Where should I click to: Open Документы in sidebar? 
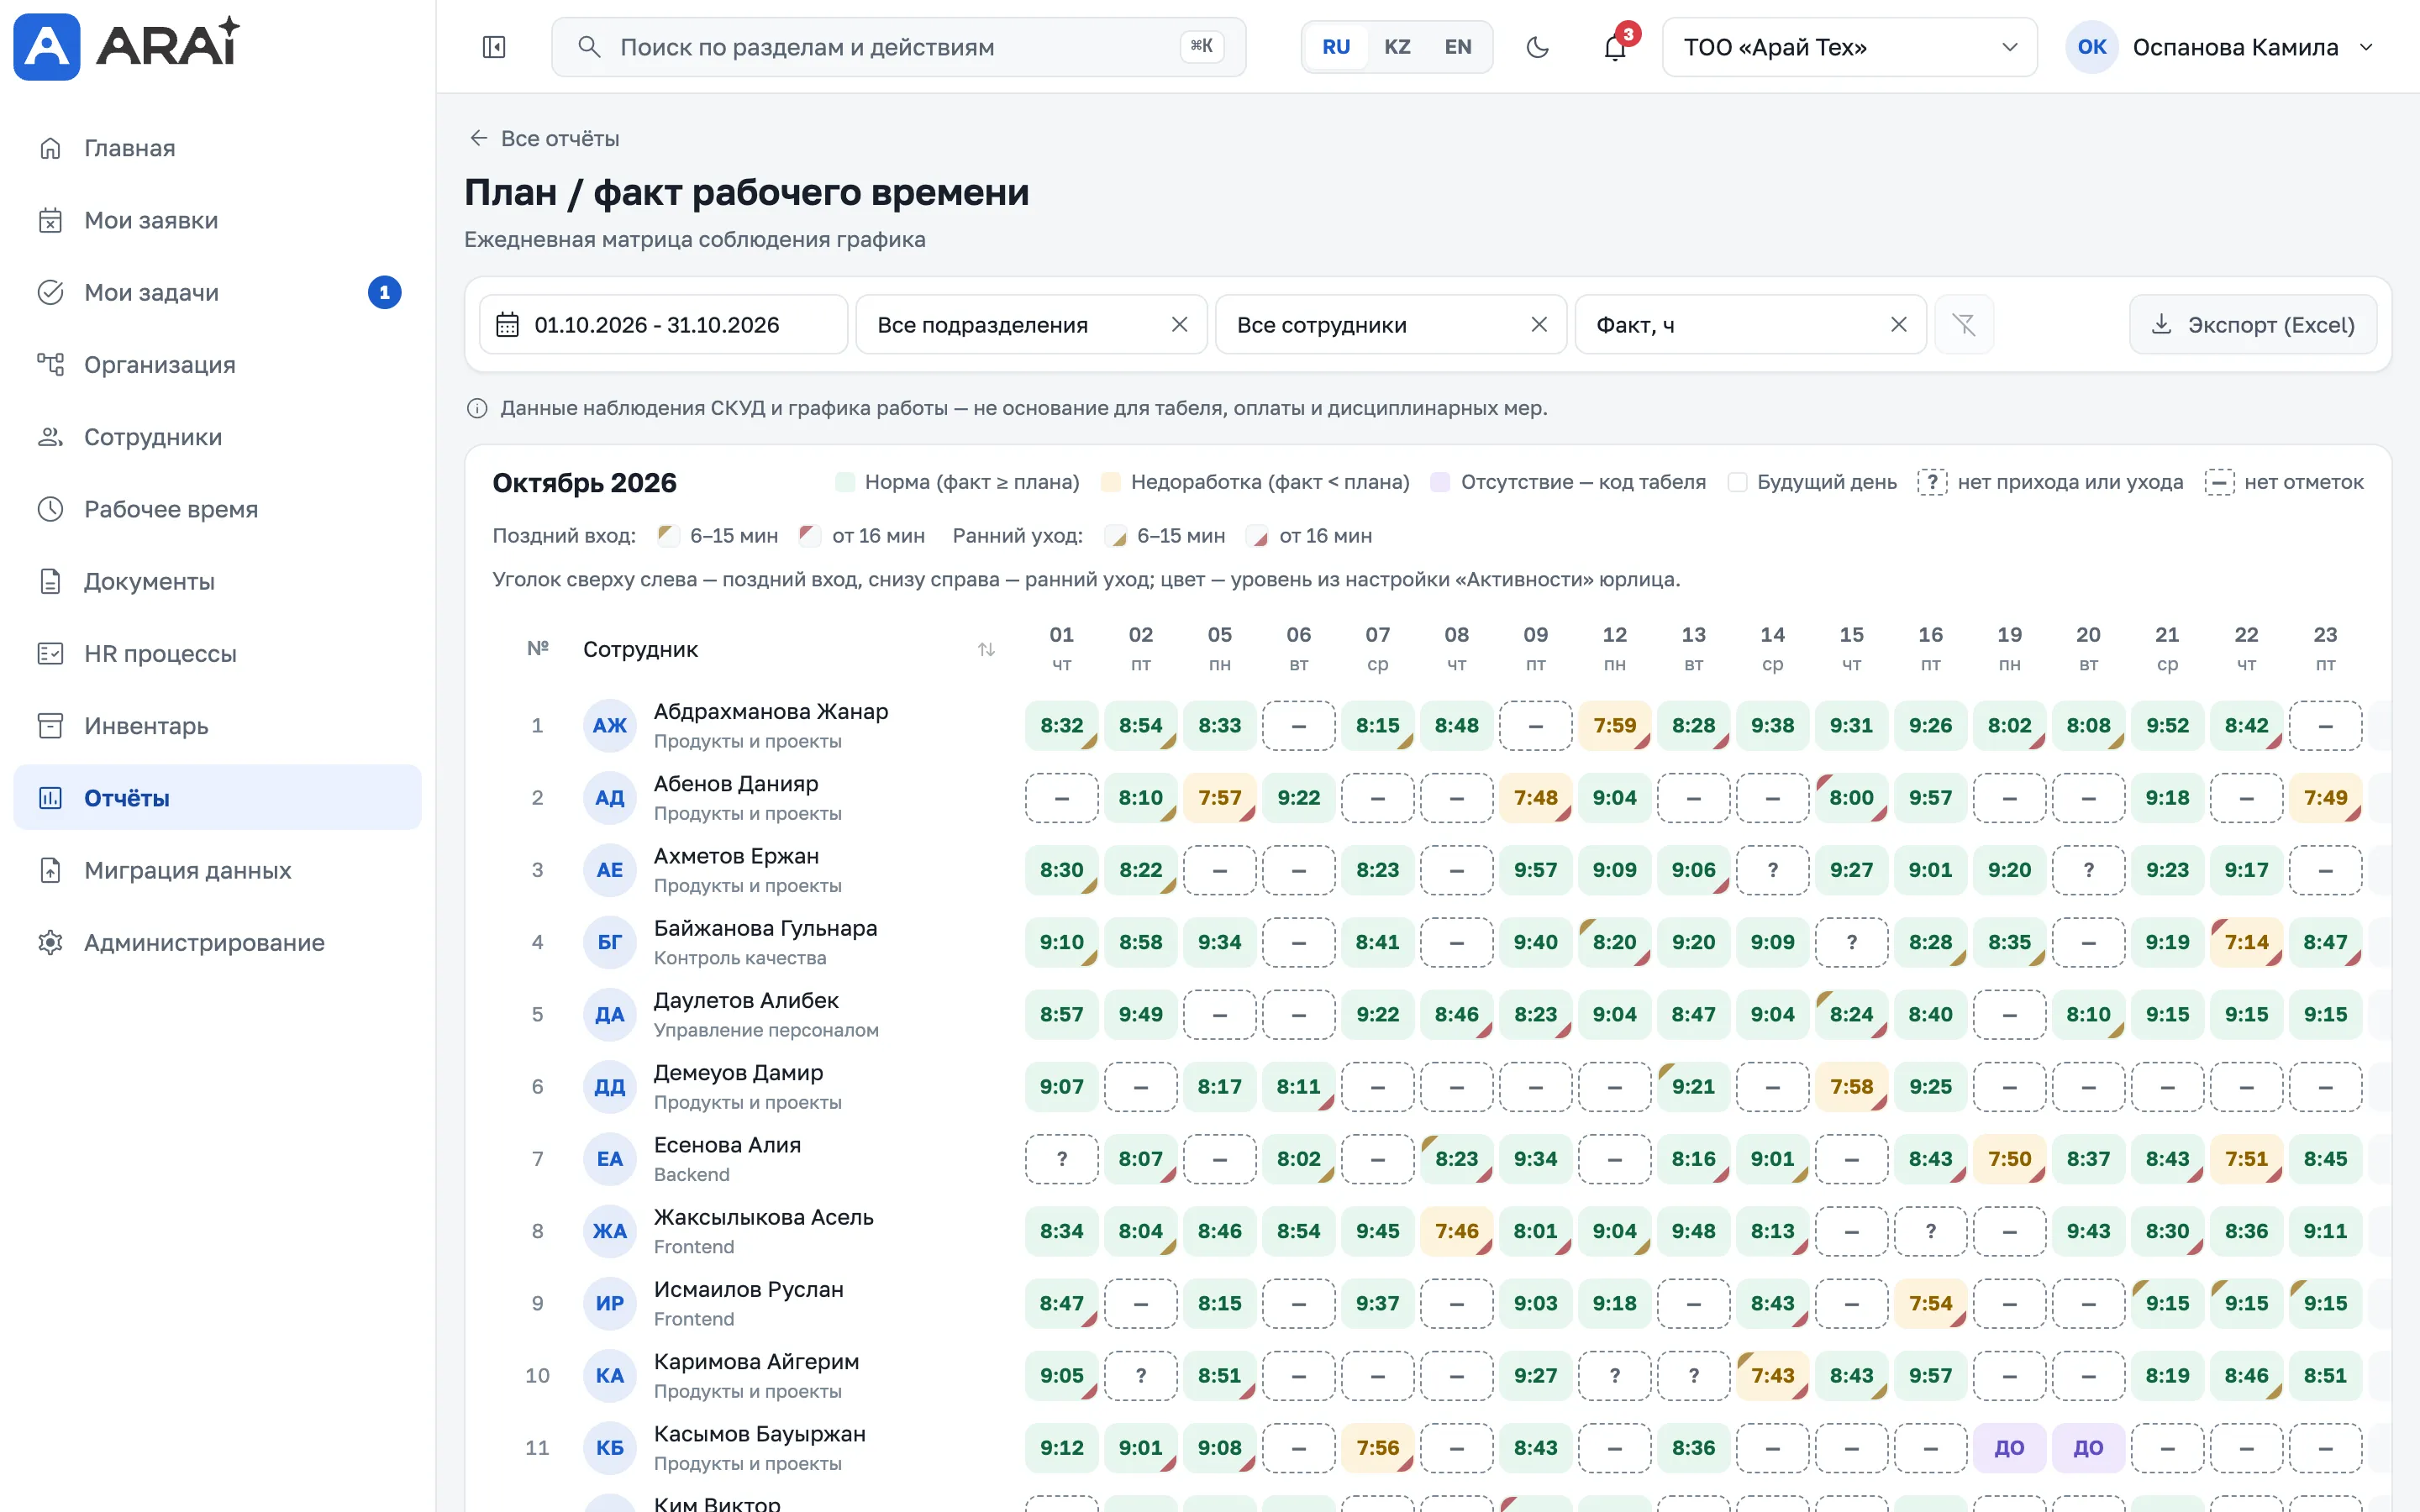(217, 581)
